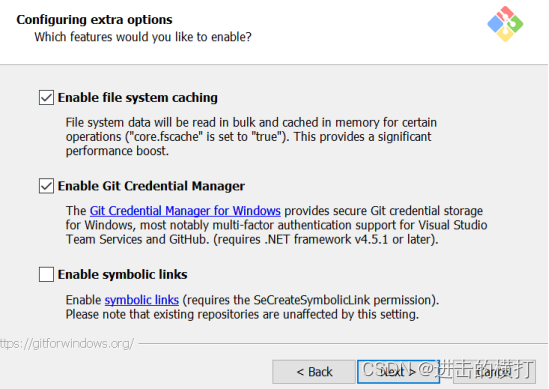Click the 'Configuring extra options' heading
This screenshot has width=549, height=389.
pos(95,20)
